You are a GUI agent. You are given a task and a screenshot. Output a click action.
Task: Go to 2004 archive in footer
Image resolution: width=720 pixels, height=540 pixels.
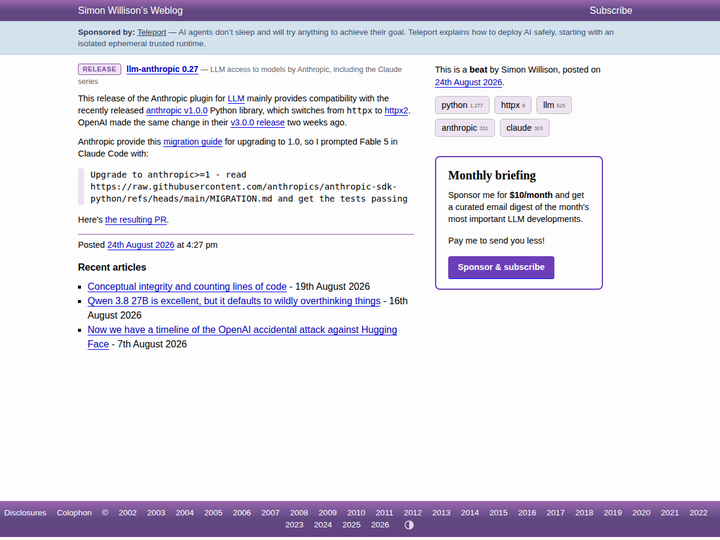pyautogui.click(x=185, y=513)
